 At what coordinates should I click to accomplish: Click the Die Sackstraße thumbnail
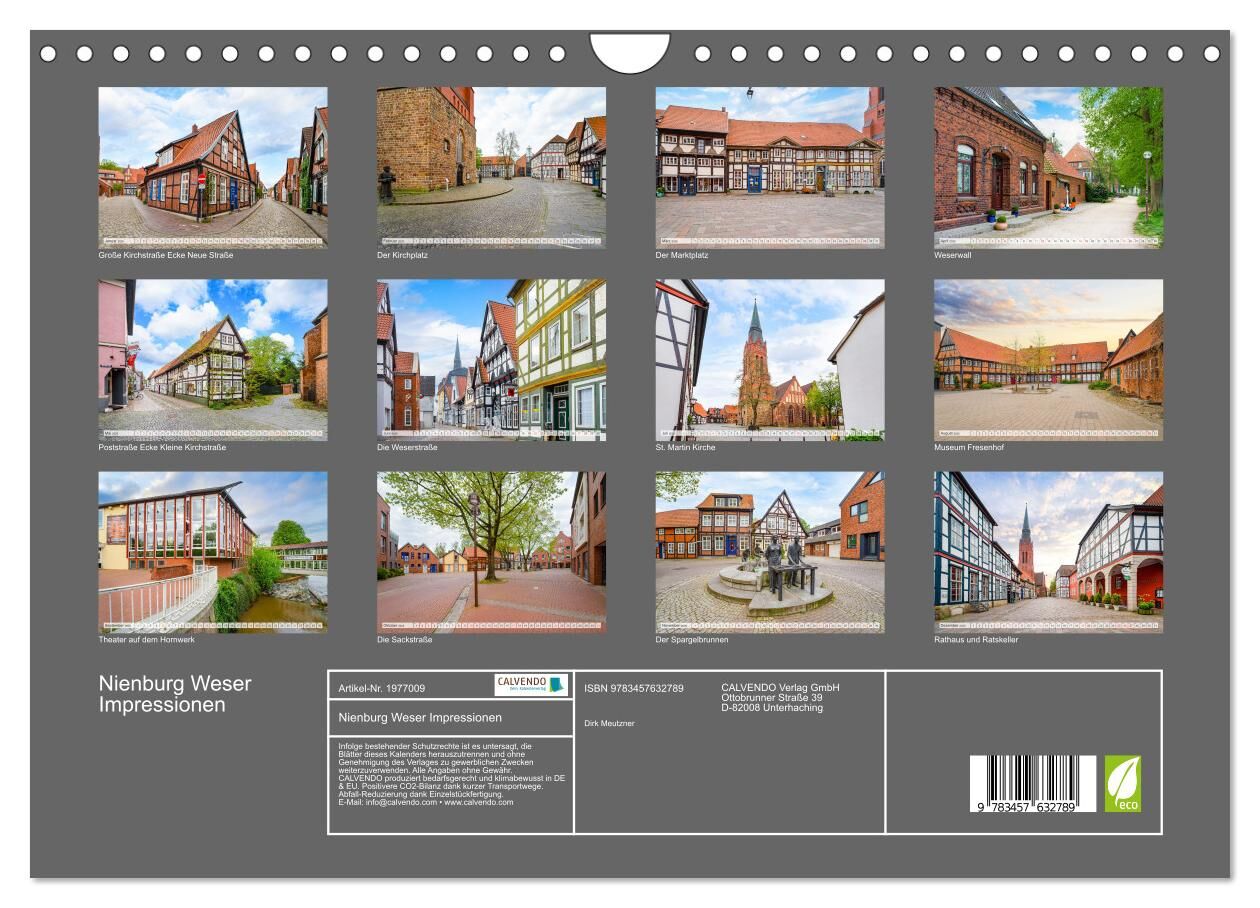(x=491, y=551)
